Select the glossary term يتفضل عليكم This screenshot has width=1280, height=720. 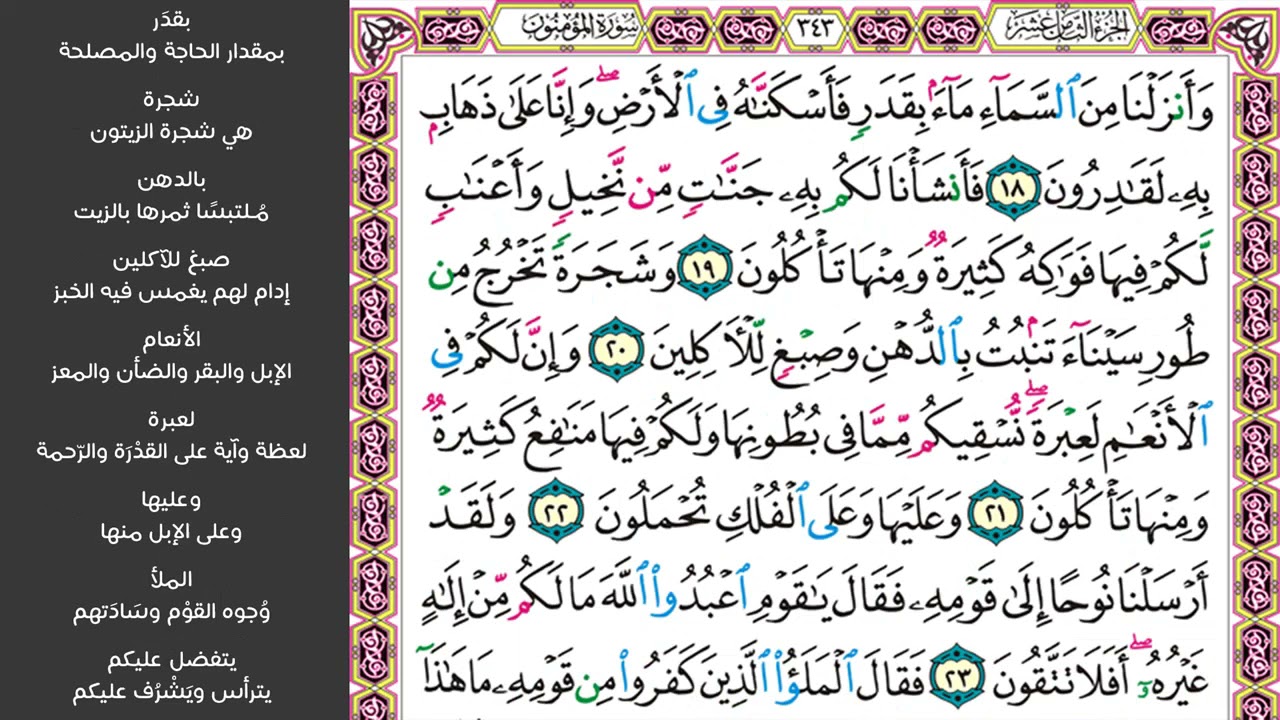[172, 660]
